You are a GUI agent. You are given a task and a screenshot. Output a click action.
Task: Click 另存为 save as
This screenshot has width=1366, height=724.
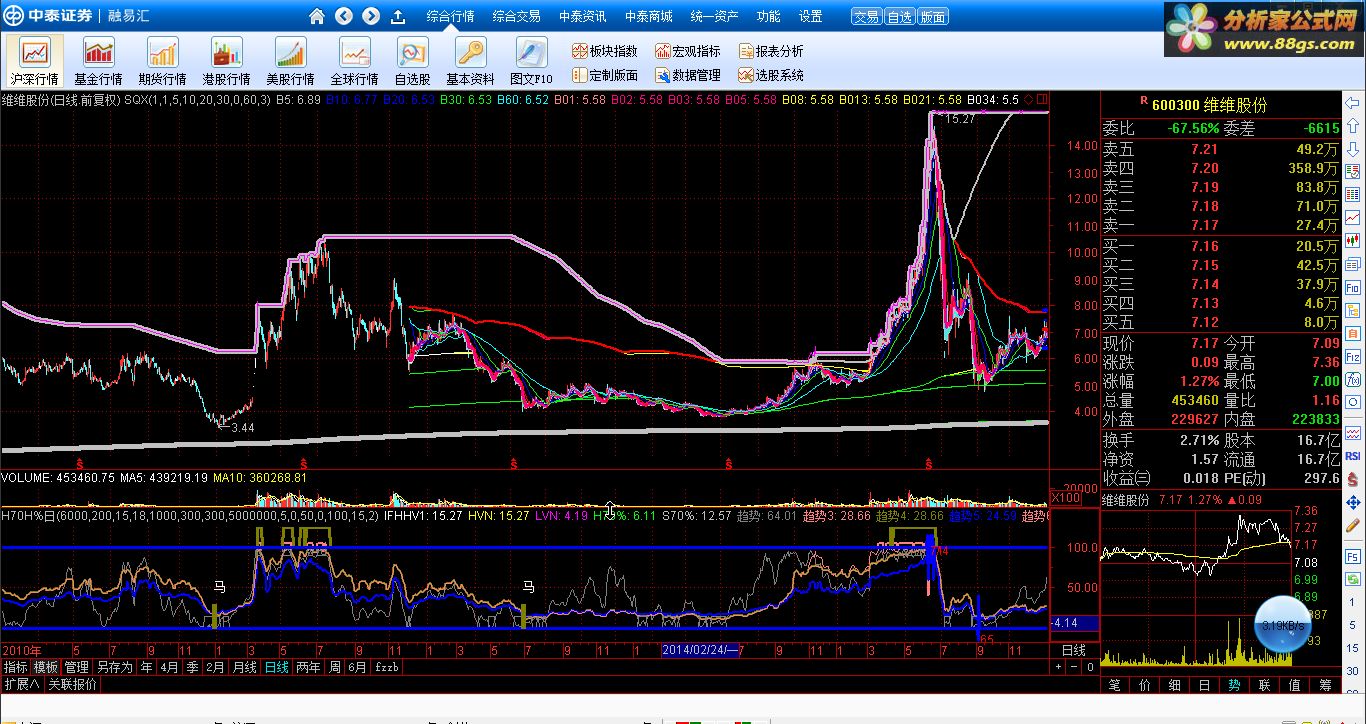pos(115,667)
